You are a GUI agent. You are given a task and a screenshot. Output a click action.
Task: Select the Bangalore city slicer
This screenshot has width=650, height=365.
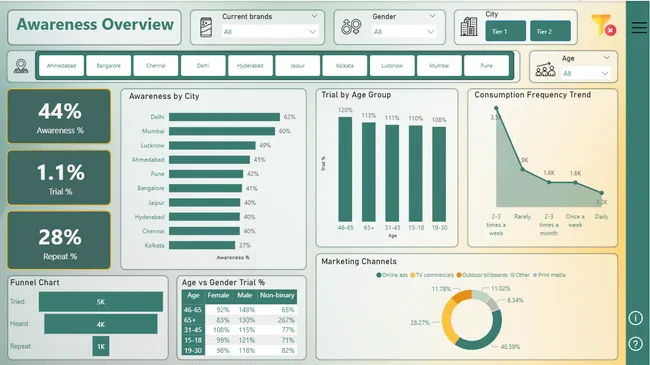coord(109,66)
